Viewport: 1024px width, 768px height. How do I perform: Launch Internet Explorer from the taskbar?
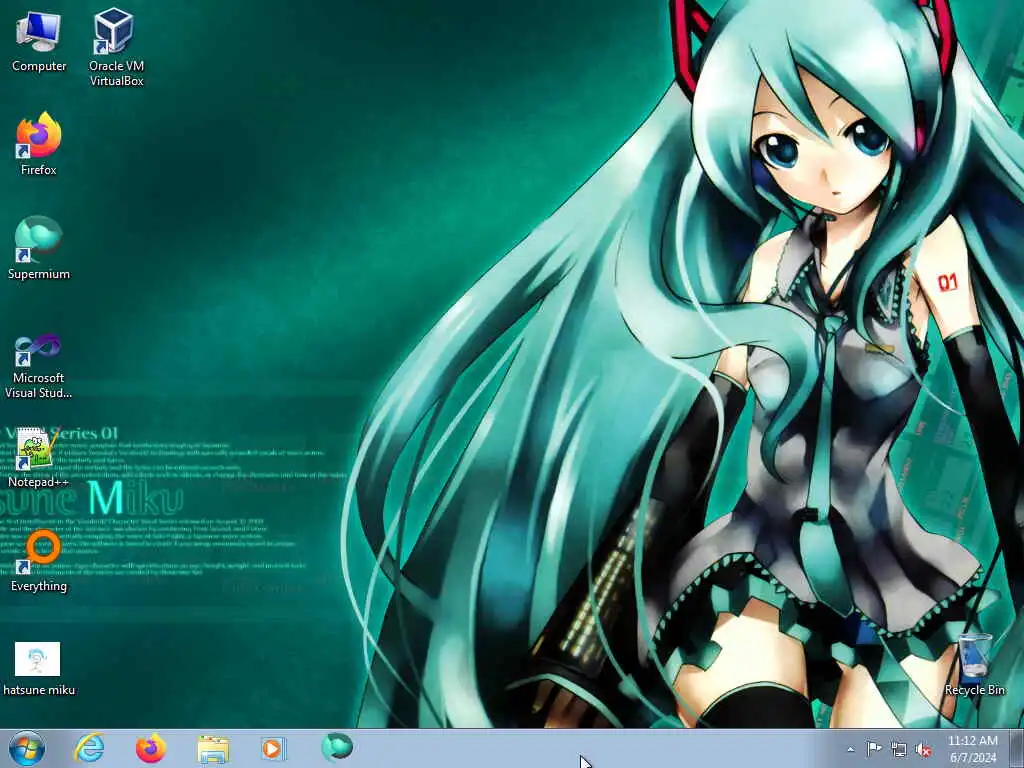point(89,748)
